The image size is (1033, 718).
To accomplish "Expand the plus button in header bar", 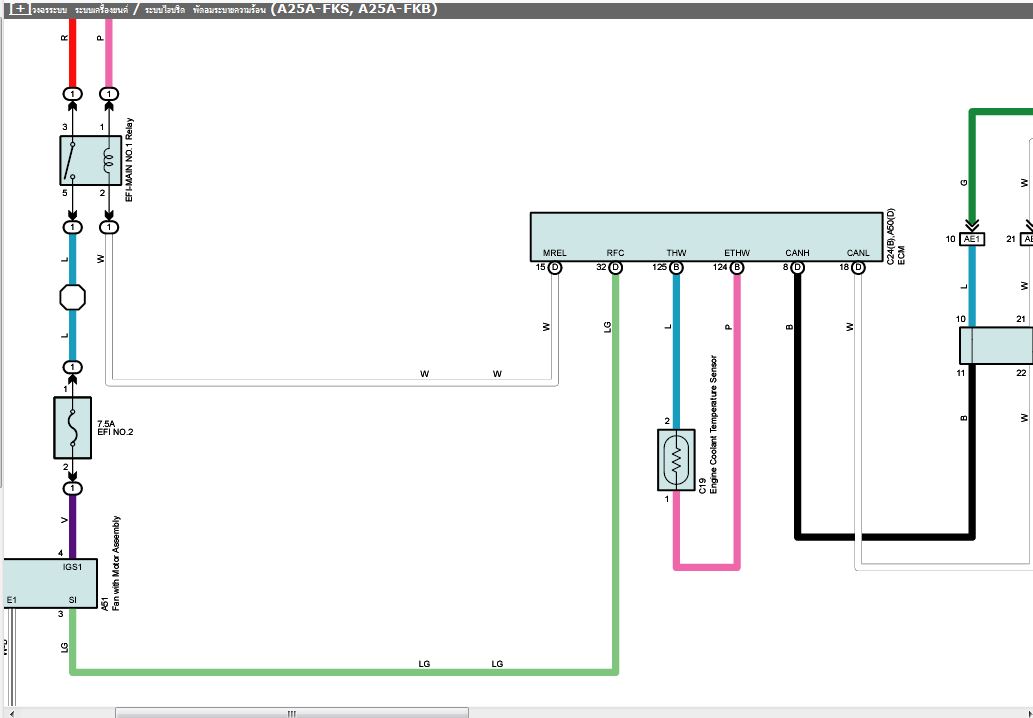I will pos(18,9).
